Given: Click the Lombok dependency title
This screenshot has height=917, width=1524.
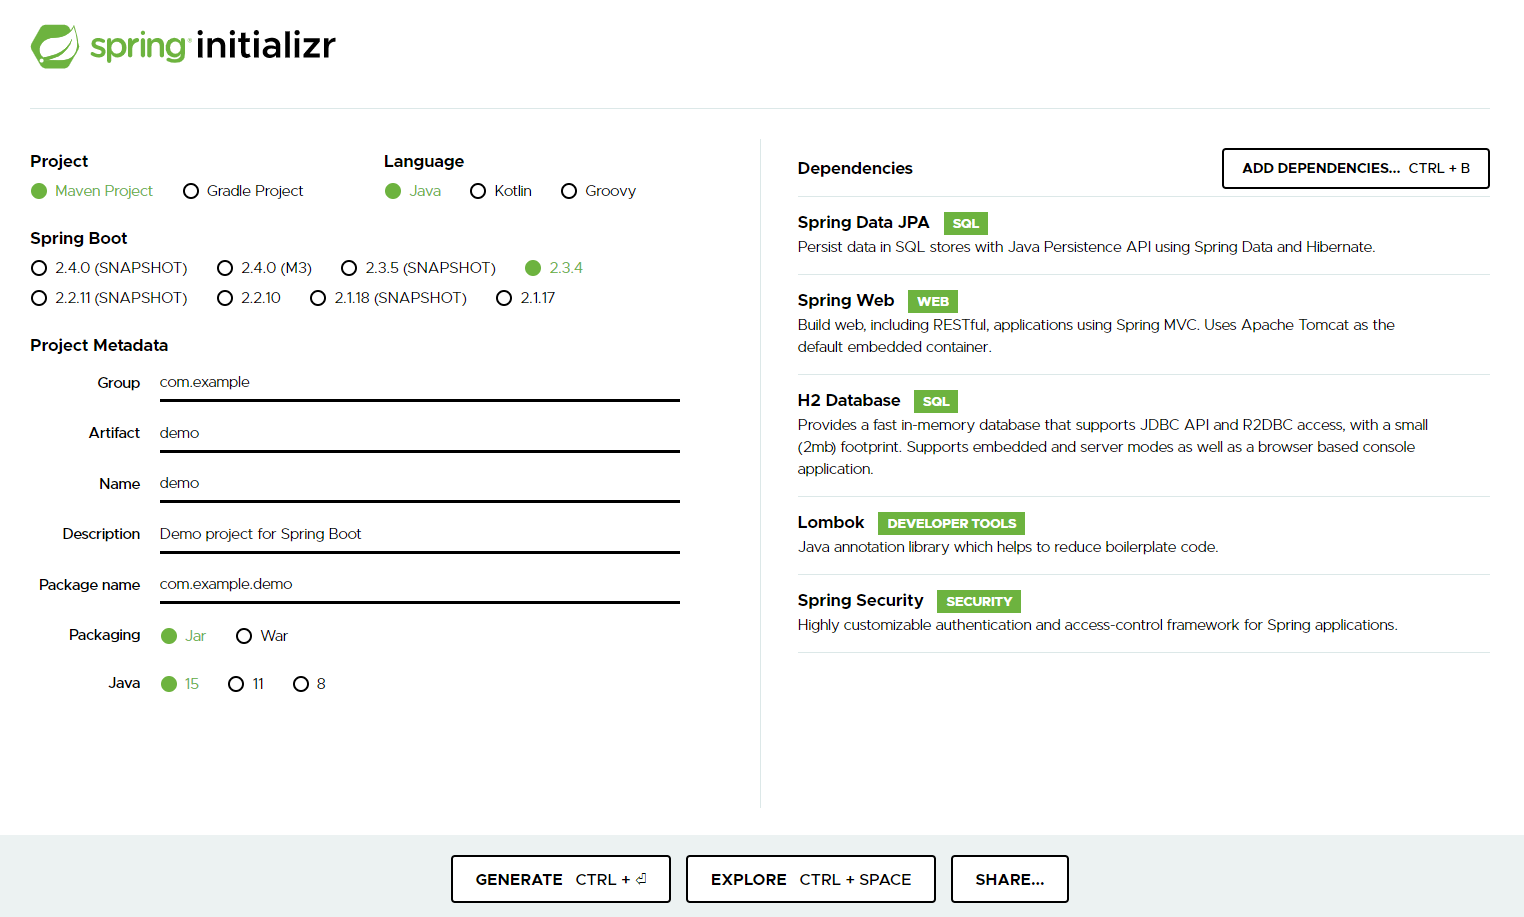Looking at the screenshot, I should (831, 522).
